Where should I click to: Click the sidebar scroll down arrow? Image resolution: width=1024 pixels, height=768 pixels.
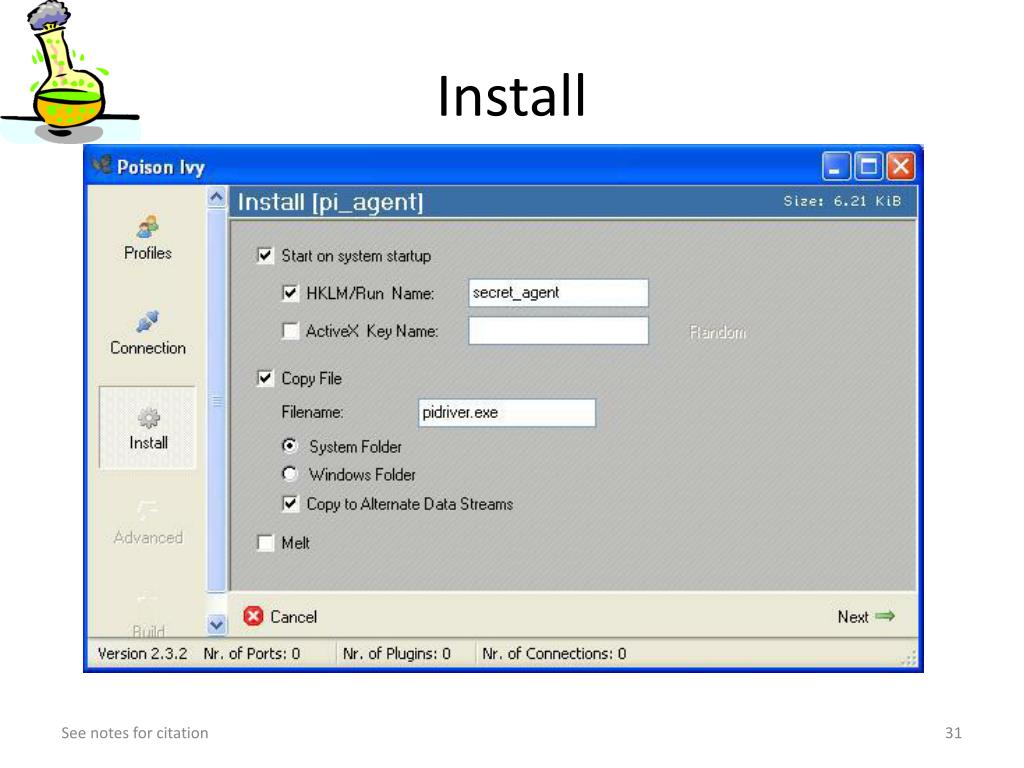coord(217,625)
